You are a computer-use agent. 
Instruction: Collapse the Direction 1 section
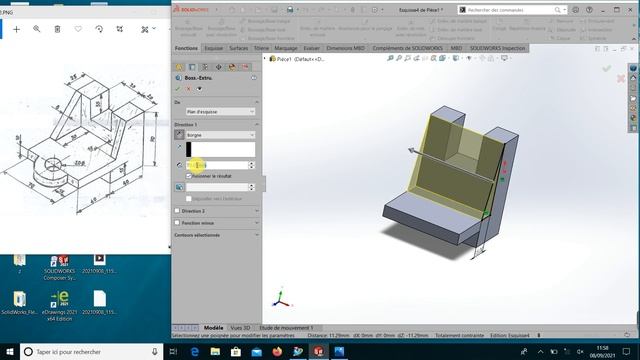[257, 124]
